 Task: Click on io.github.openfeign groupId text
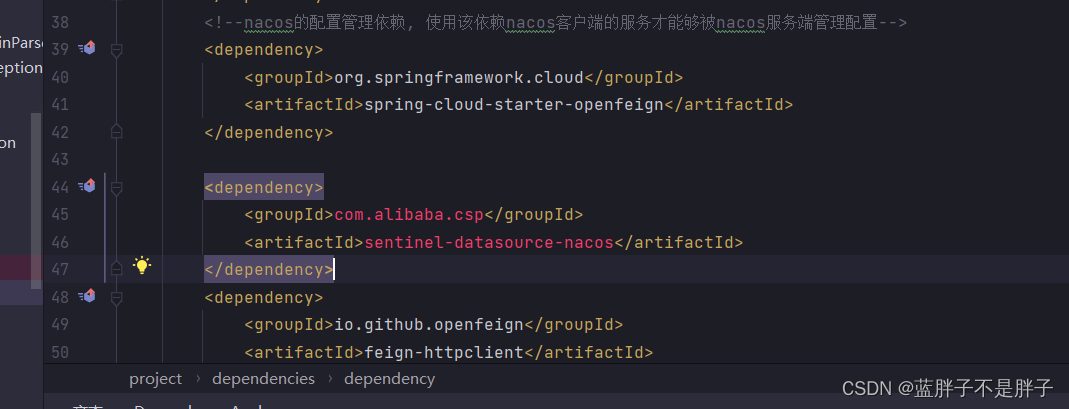pos(429,324)
